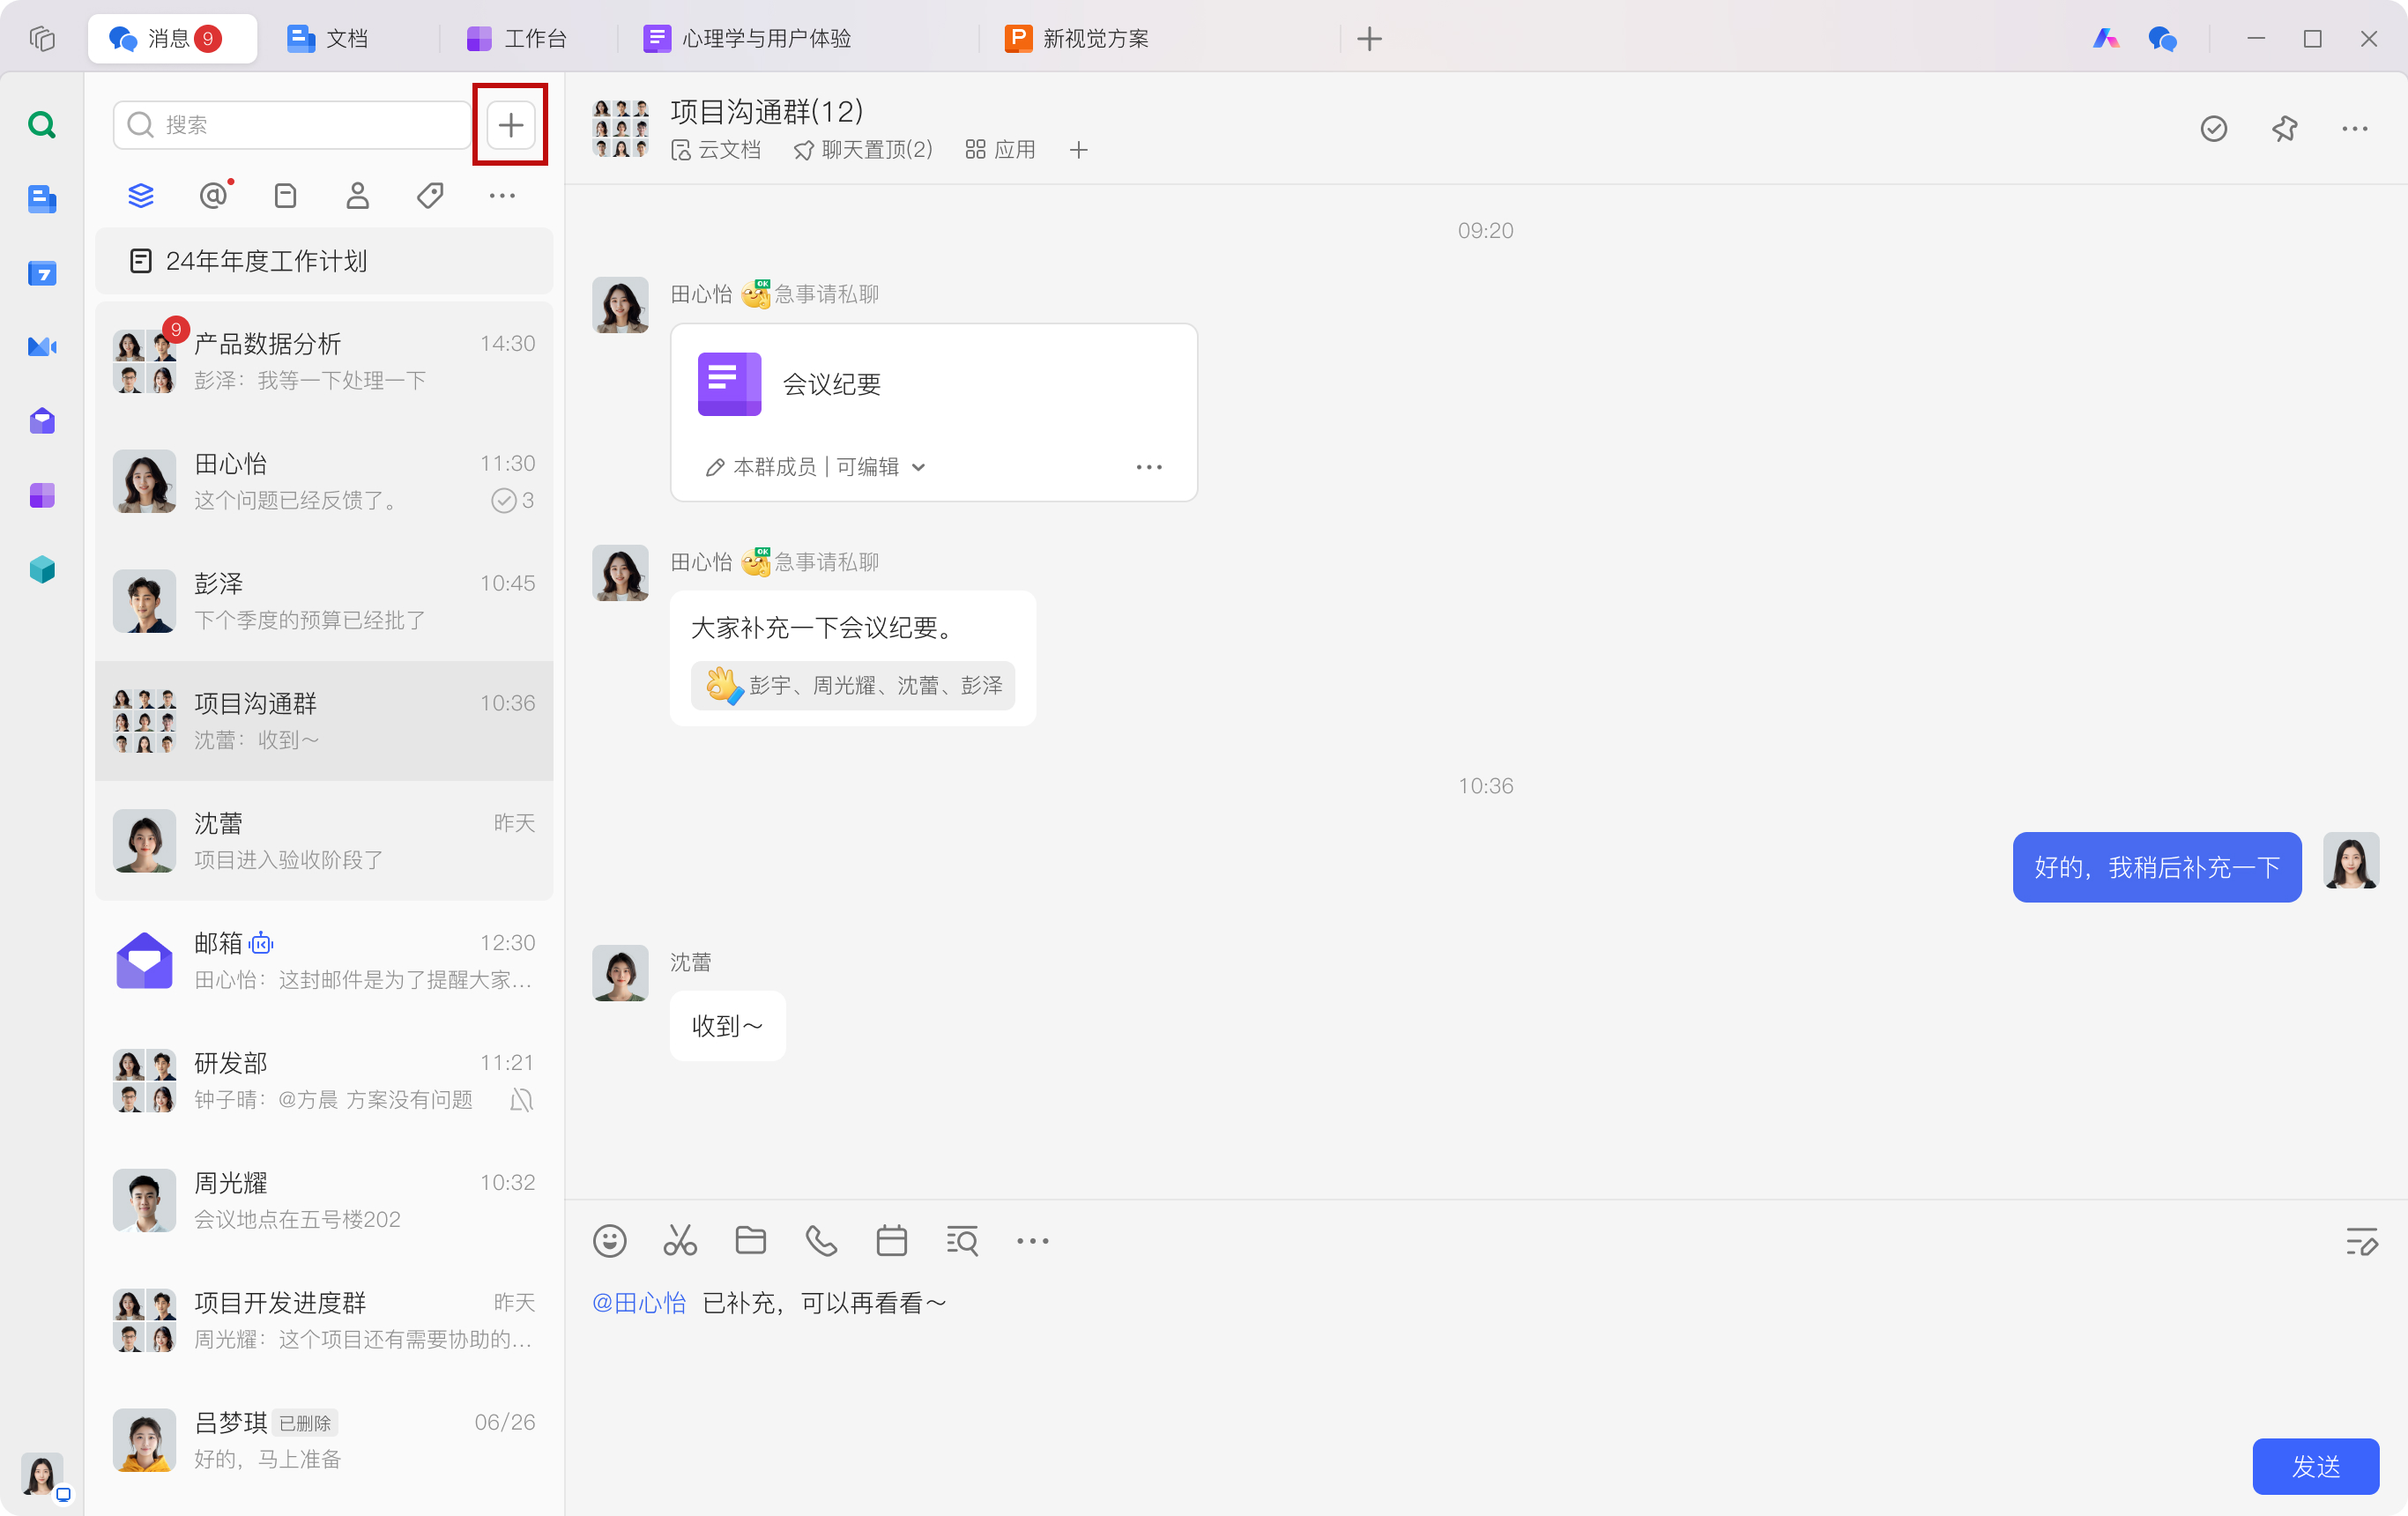This screenshot has width=2408, height=1516.
Task: Open the @ mentions filter
Action: point(213,196)
